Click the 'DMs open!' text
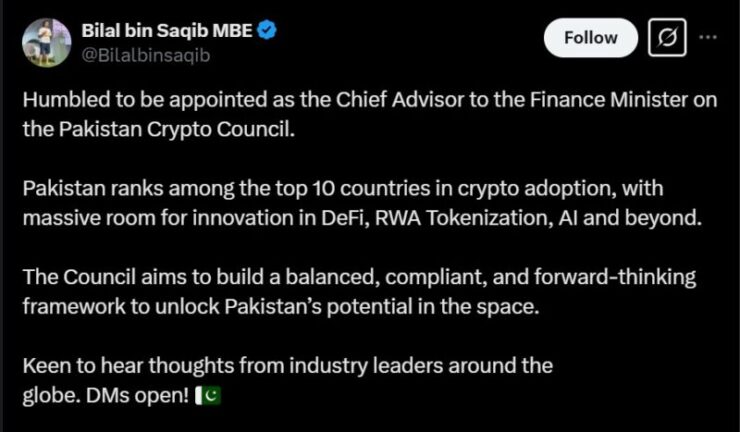The height and width of the screenshot is (432, 740). point(137,396)
